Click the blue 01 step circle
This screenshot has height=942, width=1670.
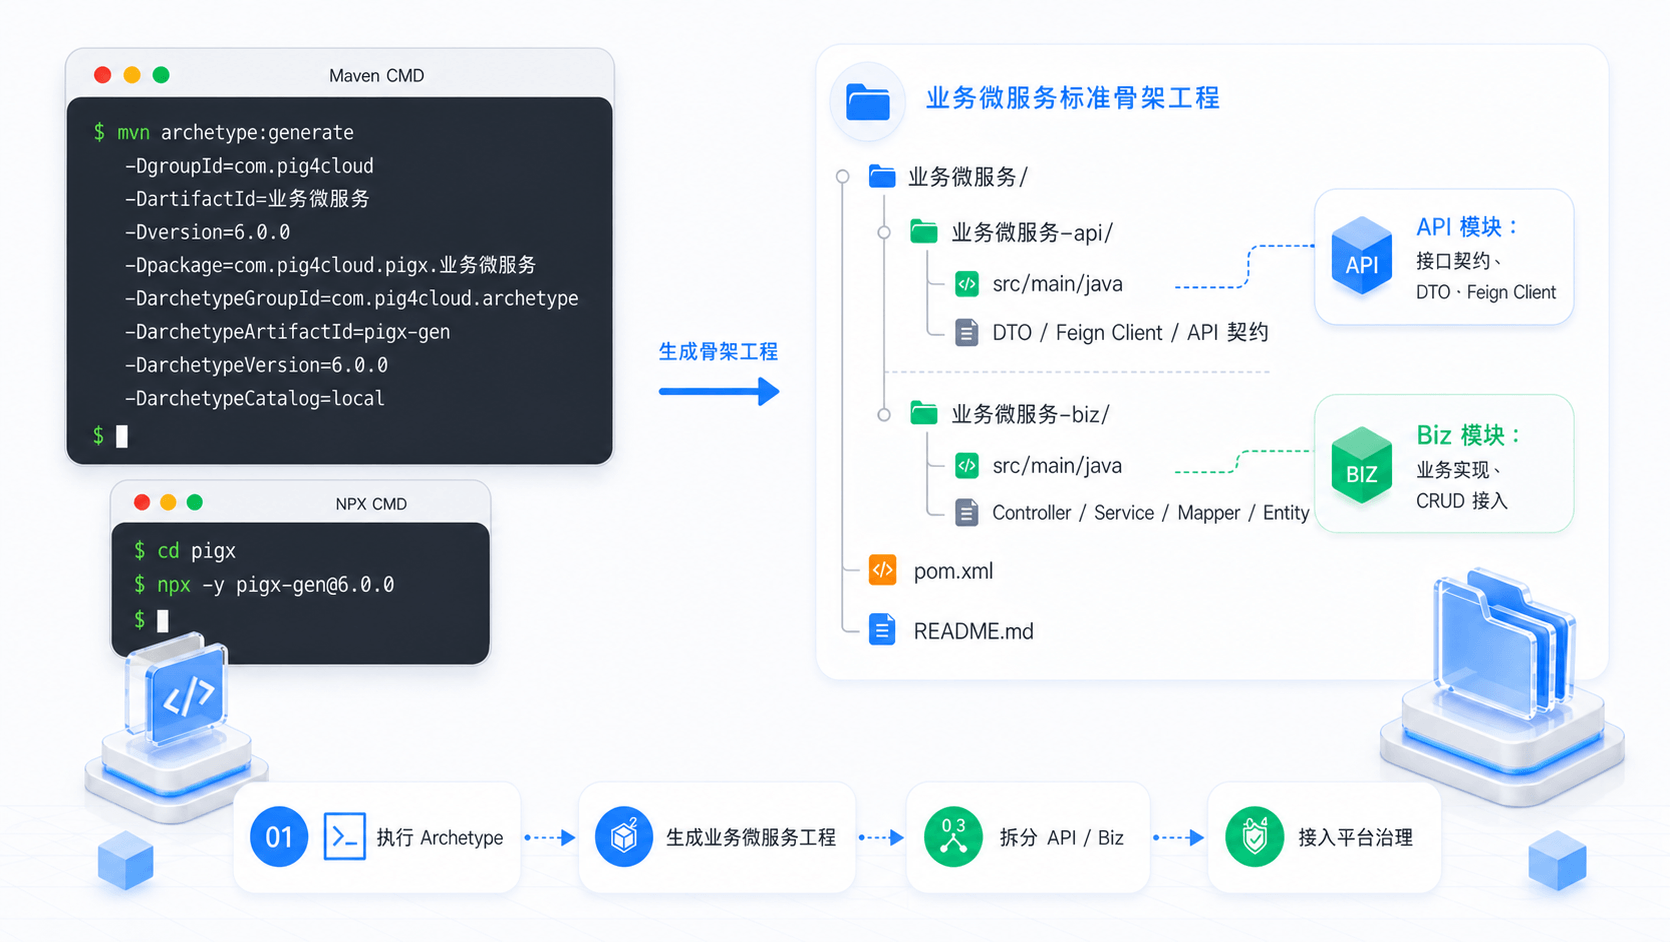279,837
